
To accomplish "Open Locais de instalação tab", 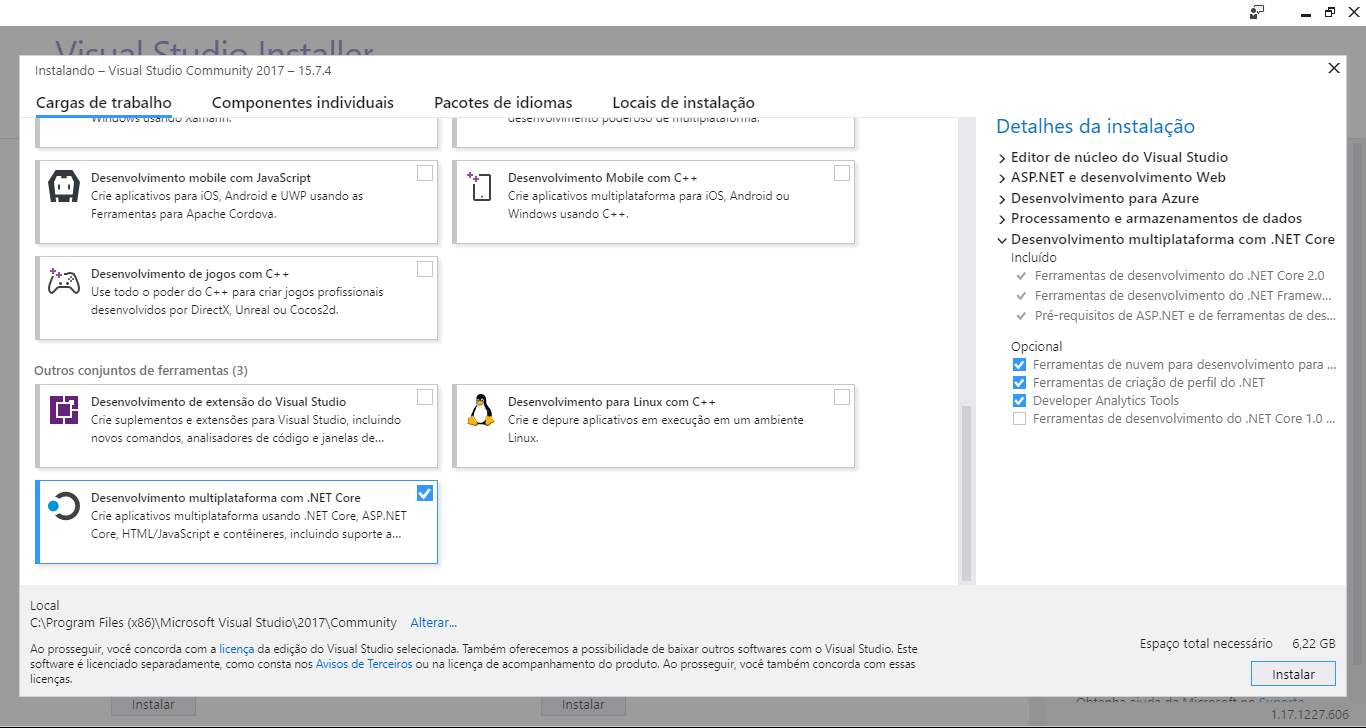I will (x=683, y=103).
